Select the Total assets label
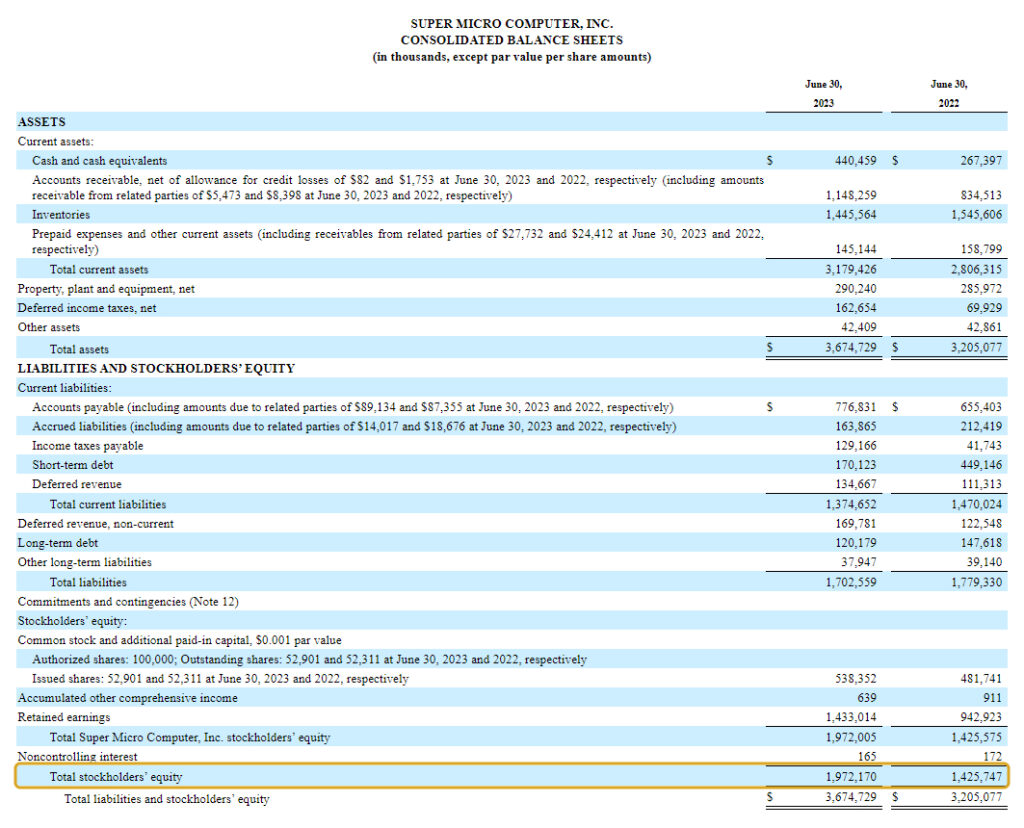 (x=79, y=349)
